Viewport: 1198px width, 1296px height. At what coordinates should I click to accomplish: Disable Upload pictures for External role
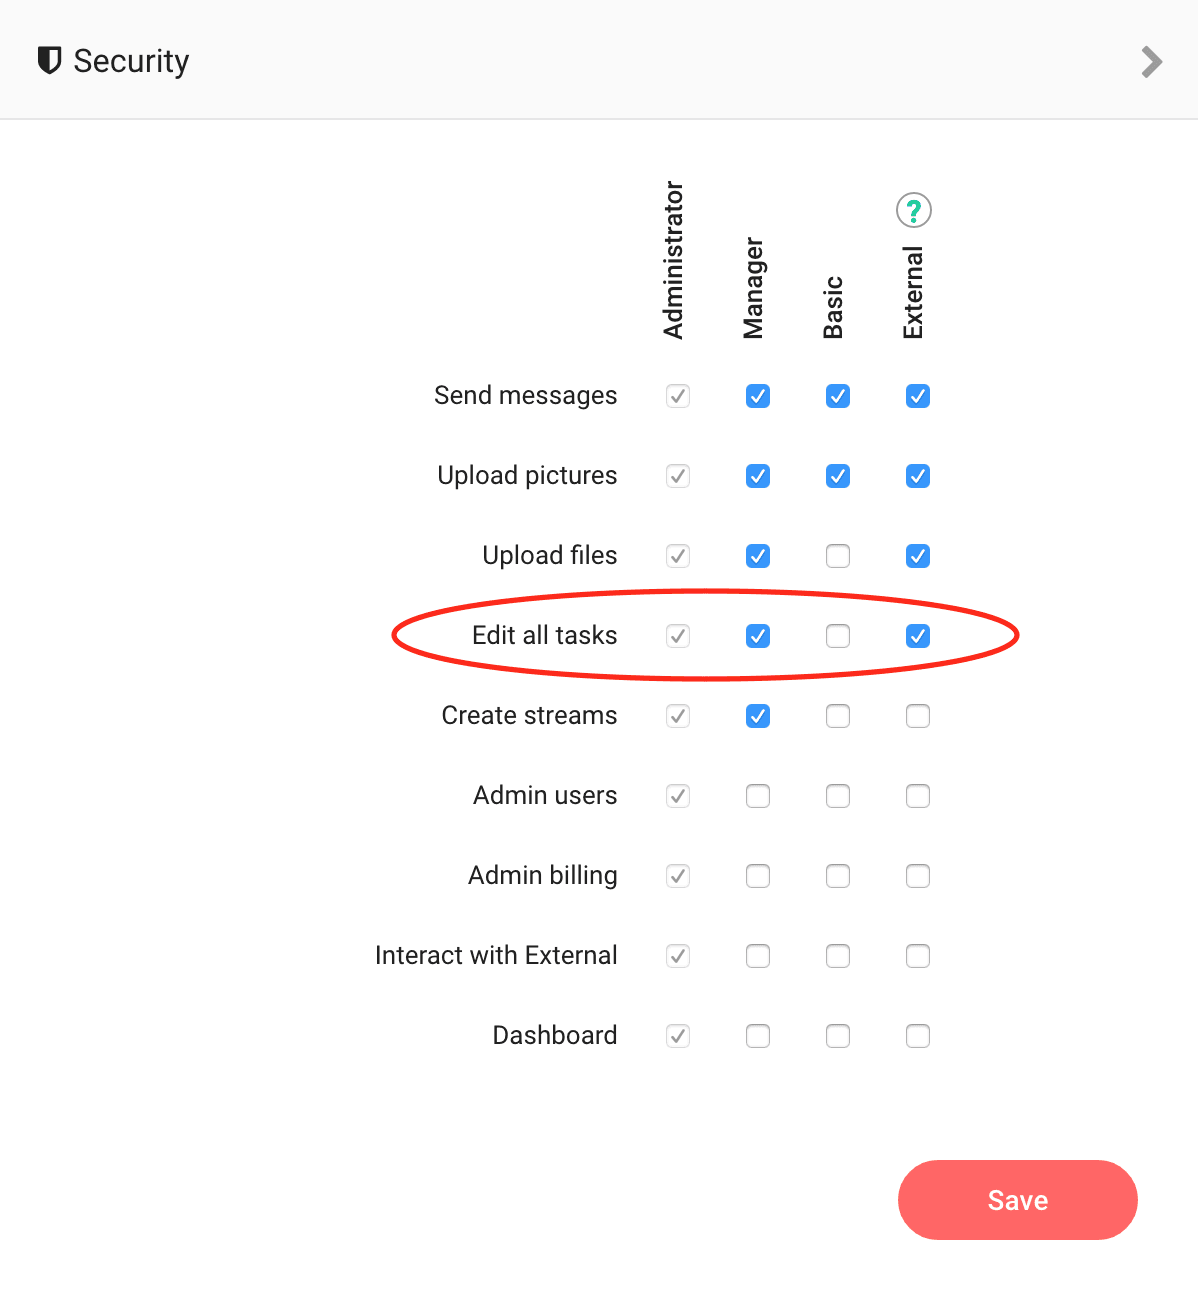918,476
